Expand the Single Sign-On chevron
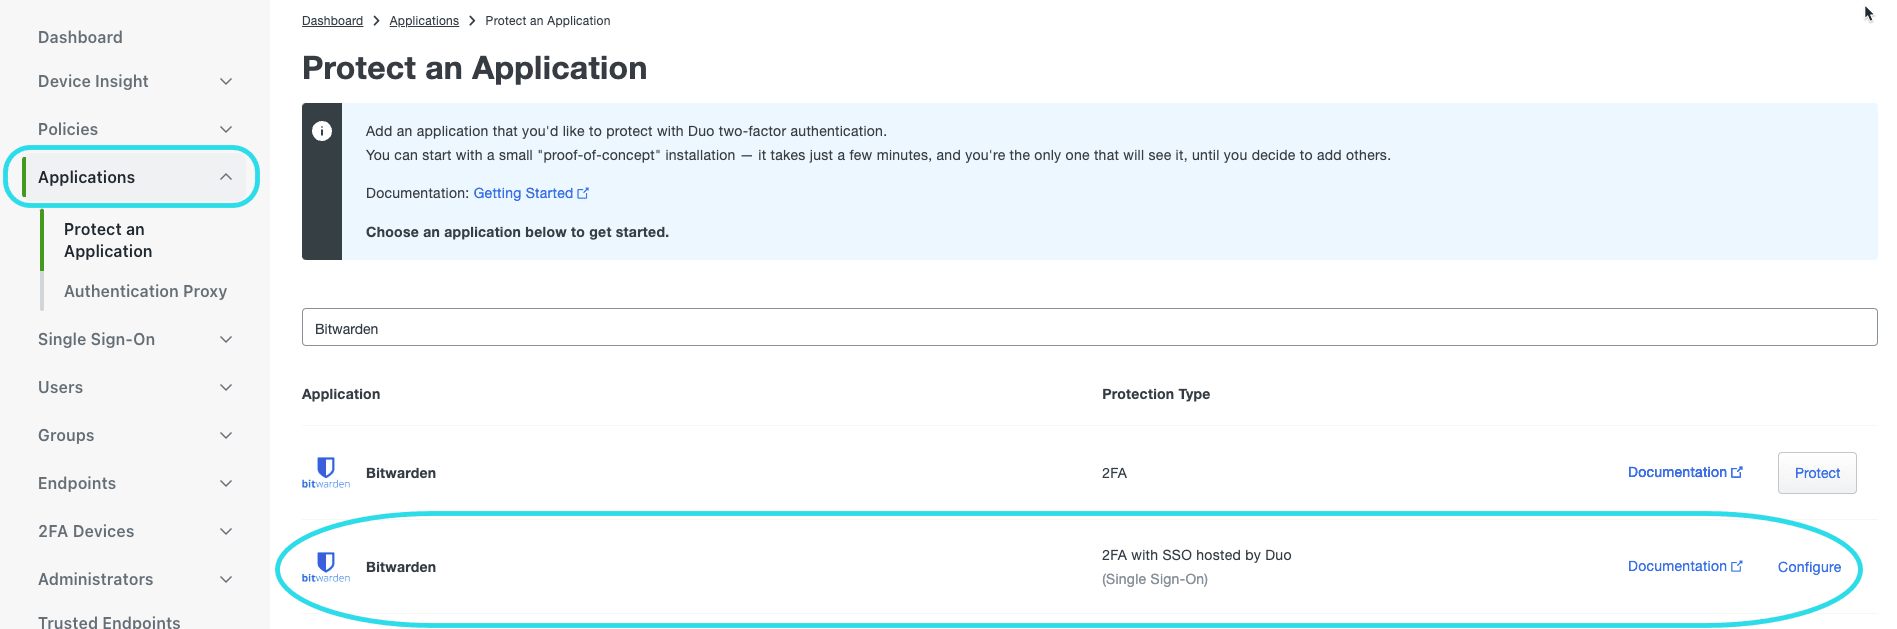Image resolution: width=1897 pixels, height=629 pixels. pyautogui.click(x=226, y=339)
